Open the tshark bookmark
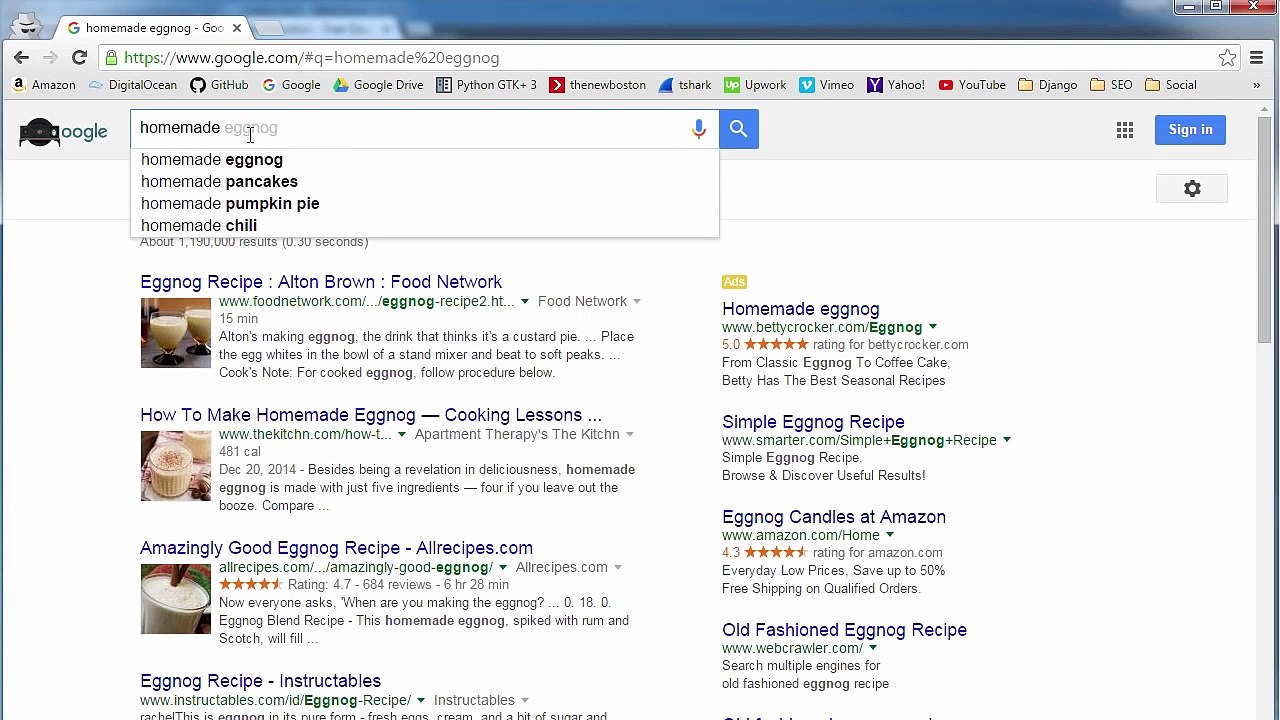 685,85
